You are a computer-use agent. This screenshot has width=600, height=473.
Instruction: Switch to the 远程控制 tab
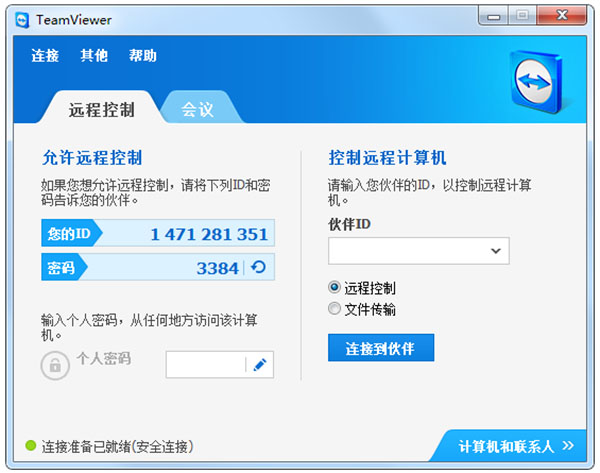point(101,108)
